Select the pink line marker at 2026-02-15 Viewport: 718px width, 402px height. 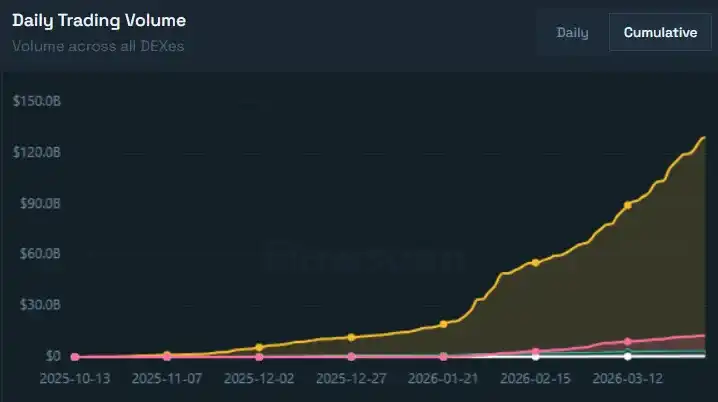coord(536,351)
